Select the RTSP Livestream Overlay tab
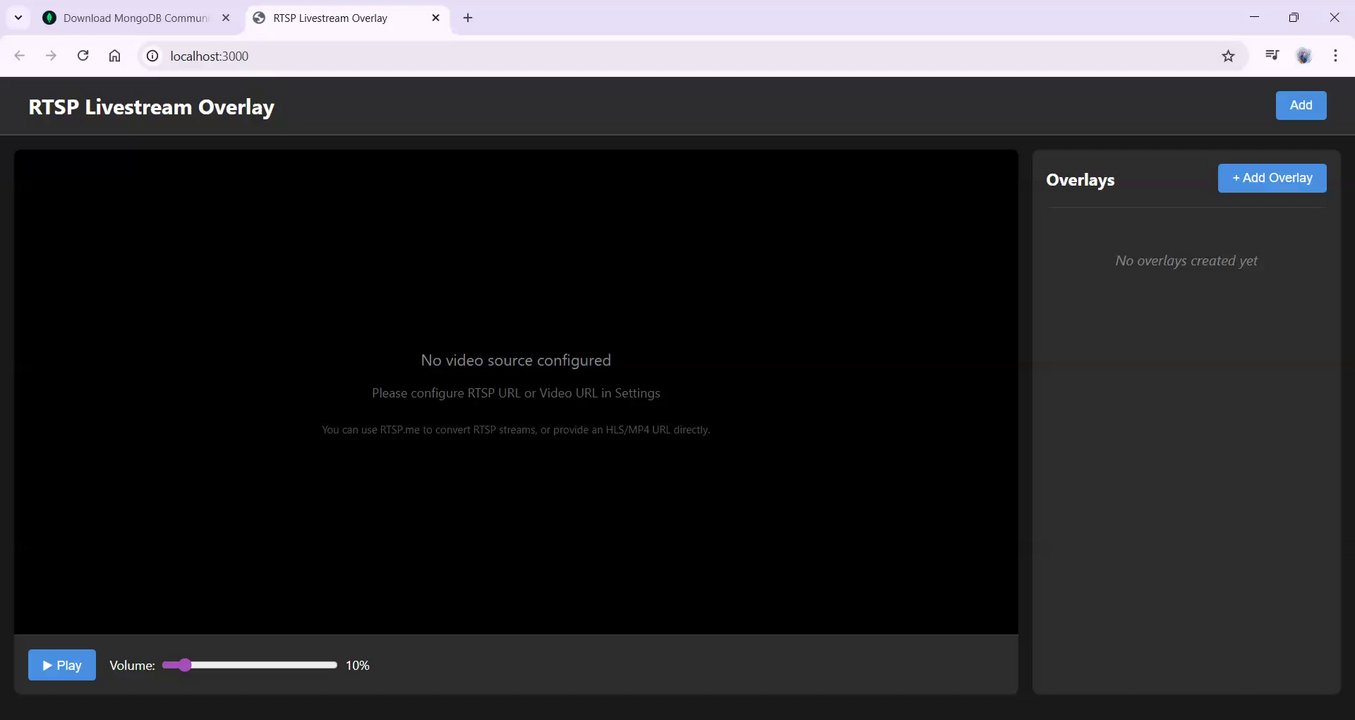Image resolution: width=1355 pixels, height=720 pixels. [x=346, y=18]
